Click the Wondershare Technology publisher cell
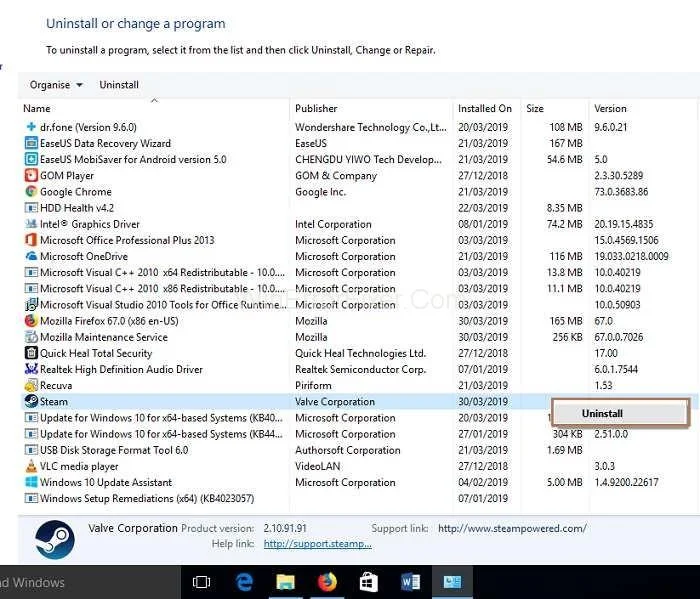This screenshot has height=599, width=700. (x=371, y=127)
